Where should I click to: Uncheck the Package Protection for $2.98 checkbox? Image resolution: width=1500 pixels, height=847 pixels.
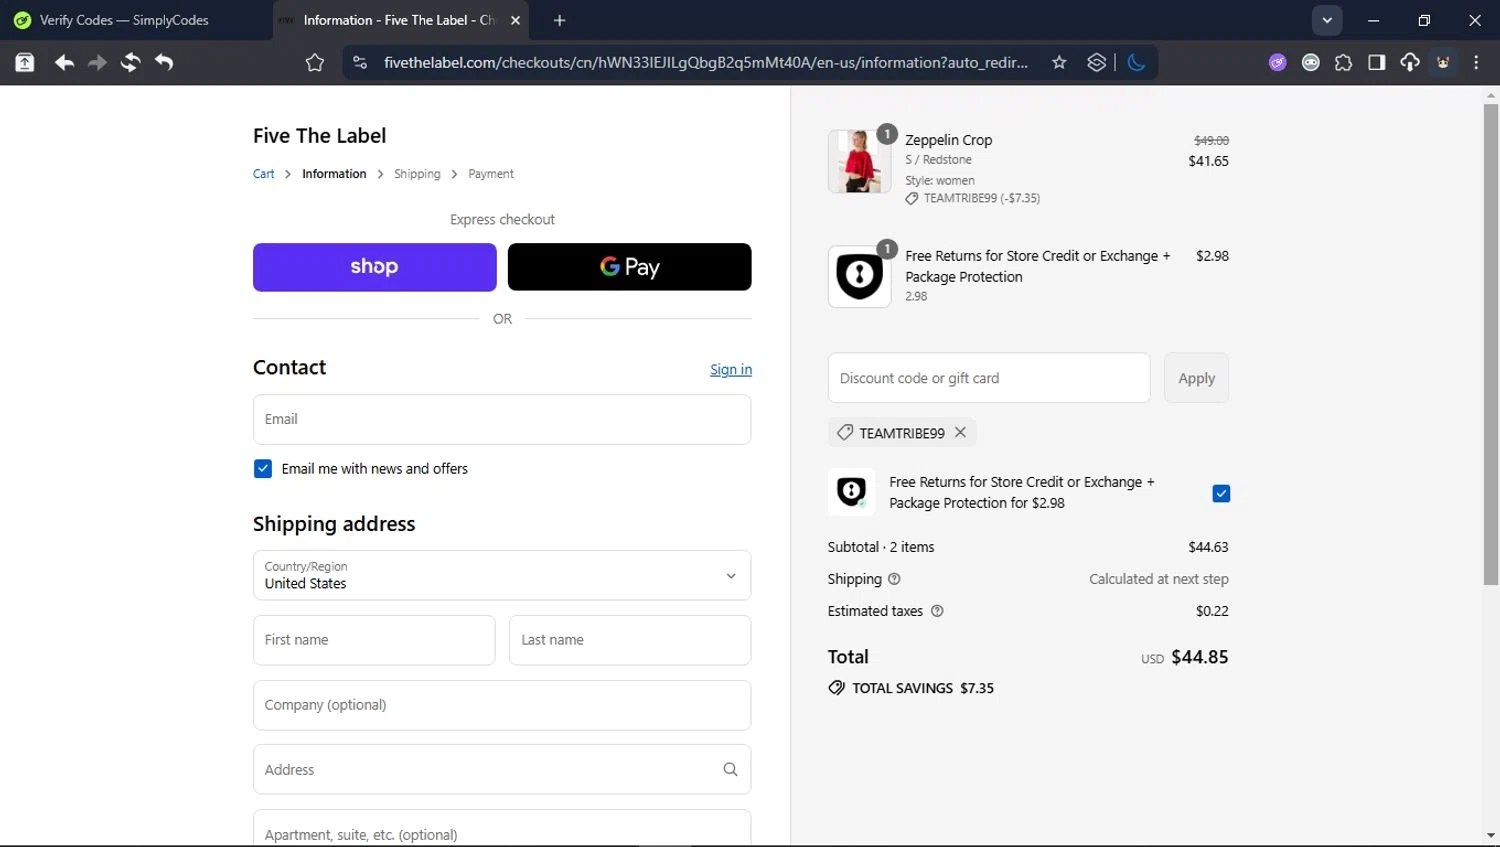pyautogui.click(x=1221, y=493)
